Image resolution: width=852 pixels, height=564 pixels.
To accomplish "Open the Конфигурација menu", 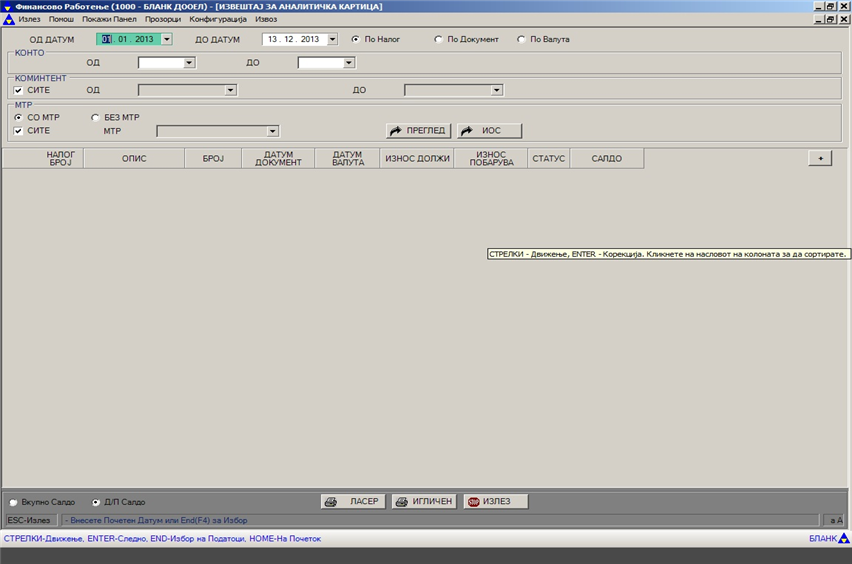I will click(x=219, y=20).
